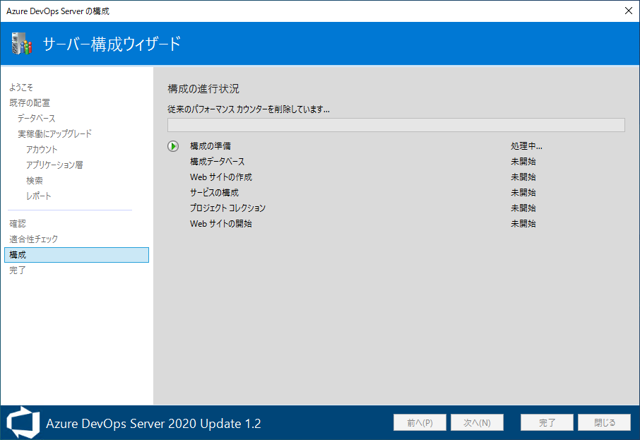Click 処理中... status text
Image resolution: width=640 pixels, height=440 pixels.
pos(526,146)
